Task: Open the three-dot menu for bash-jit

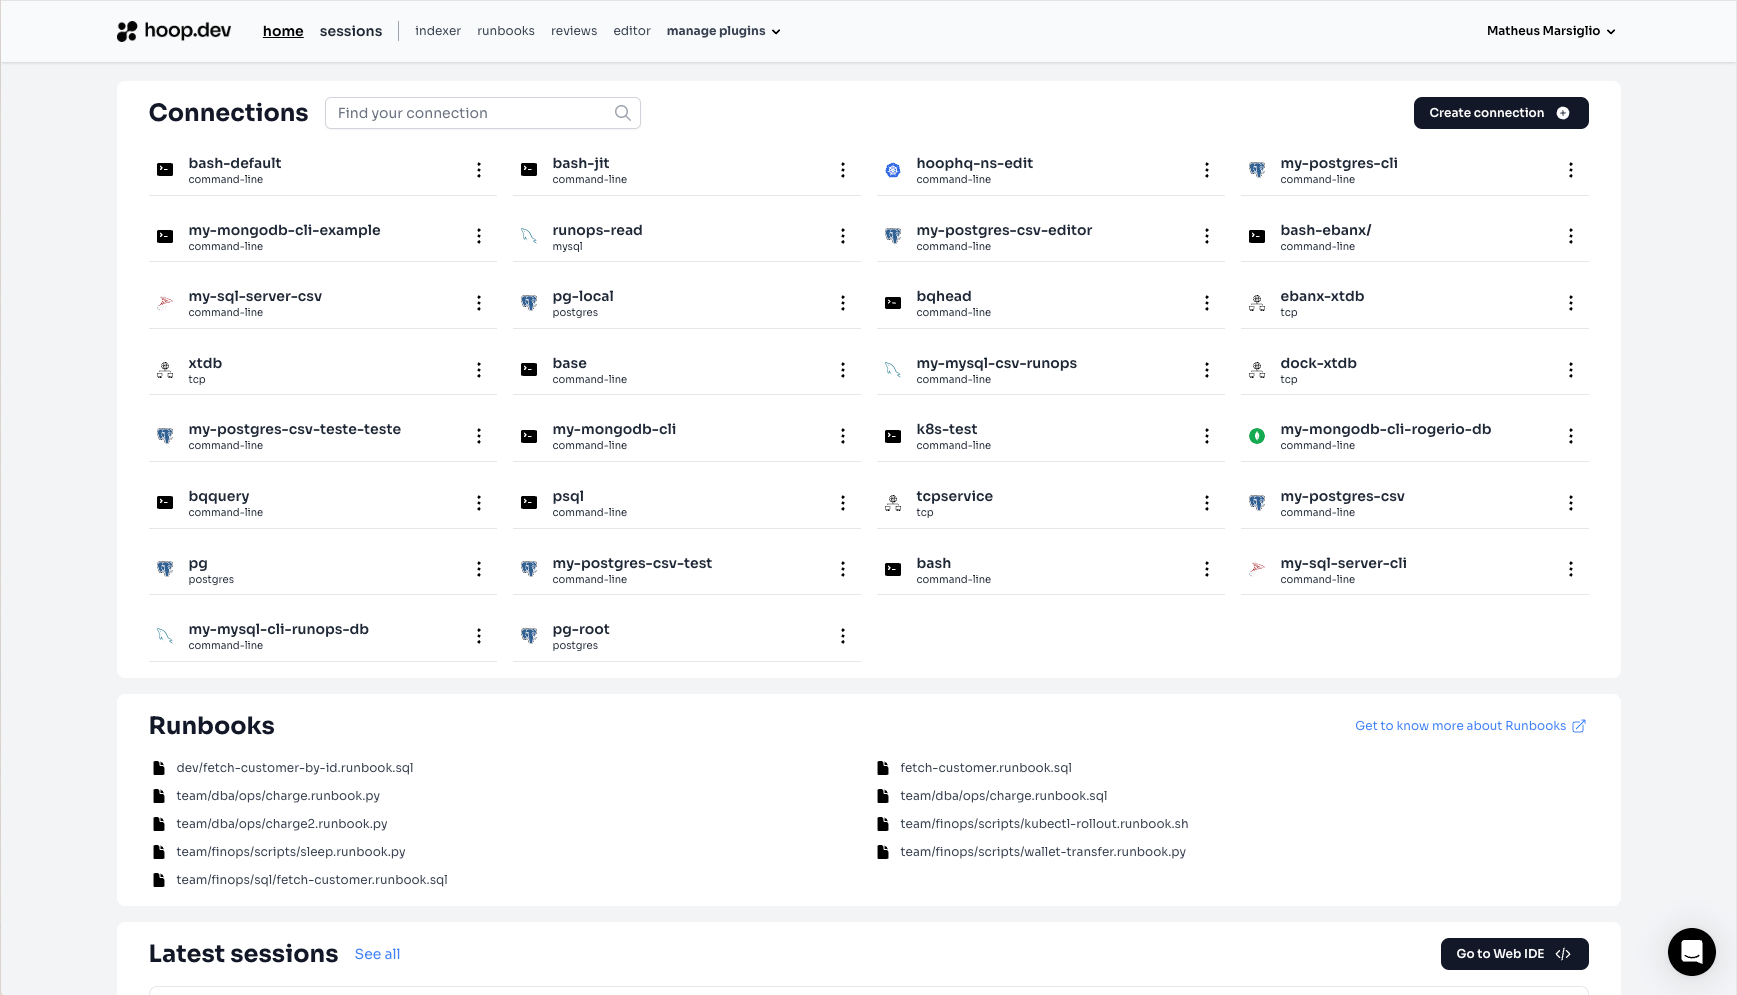Action: (x=843, y=170)
